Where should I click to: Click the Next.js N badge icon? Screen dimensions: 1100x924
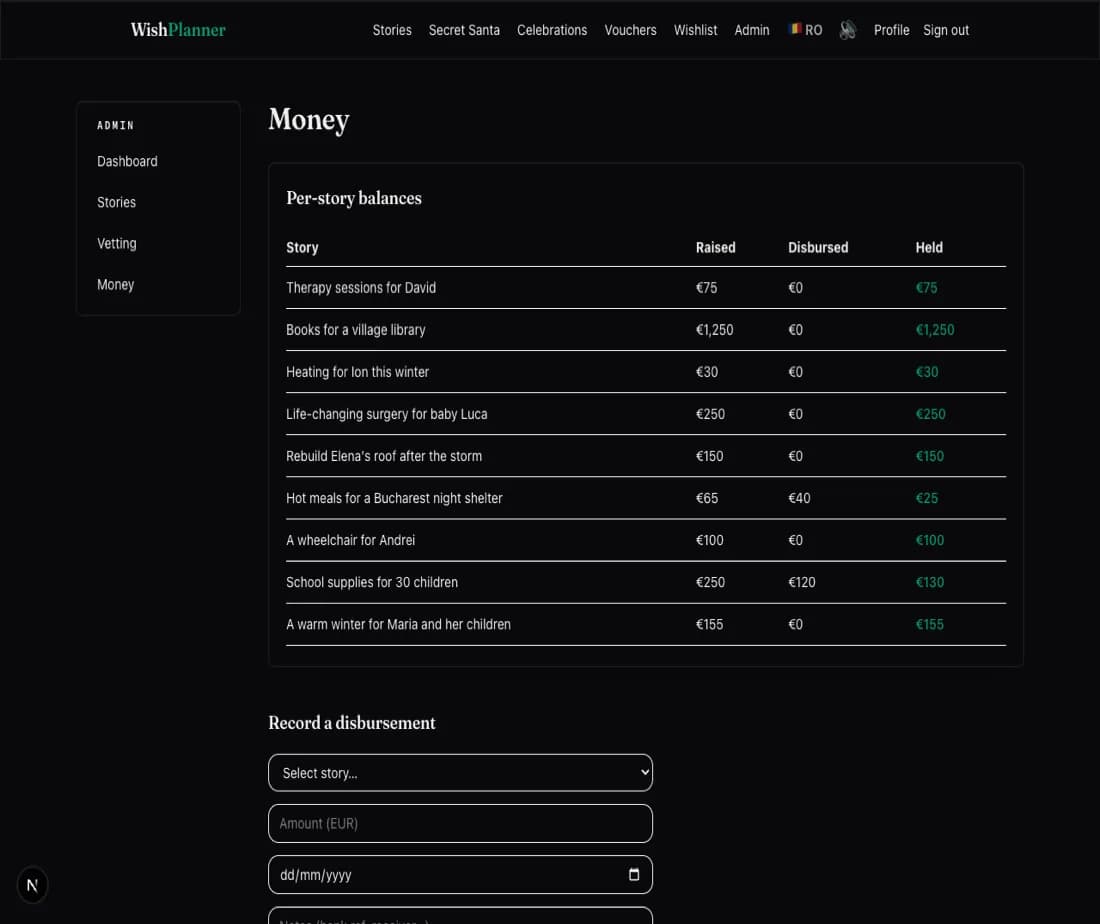tap(32, 885)
